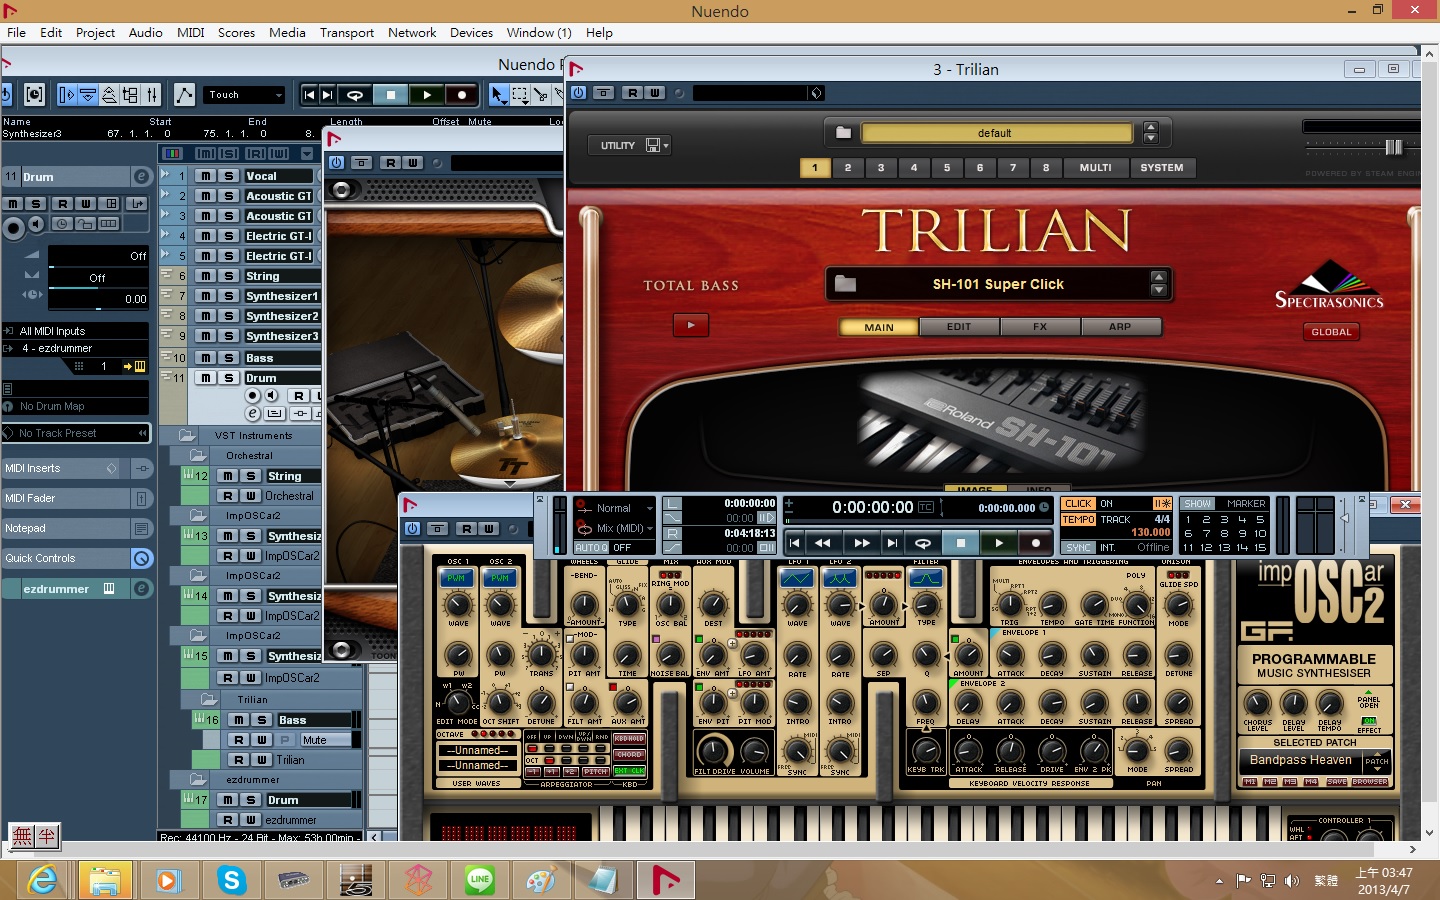This screenshot has height=900, width=1440.
Task: Open Skype from the Windows taskbar
Action: 231,880
